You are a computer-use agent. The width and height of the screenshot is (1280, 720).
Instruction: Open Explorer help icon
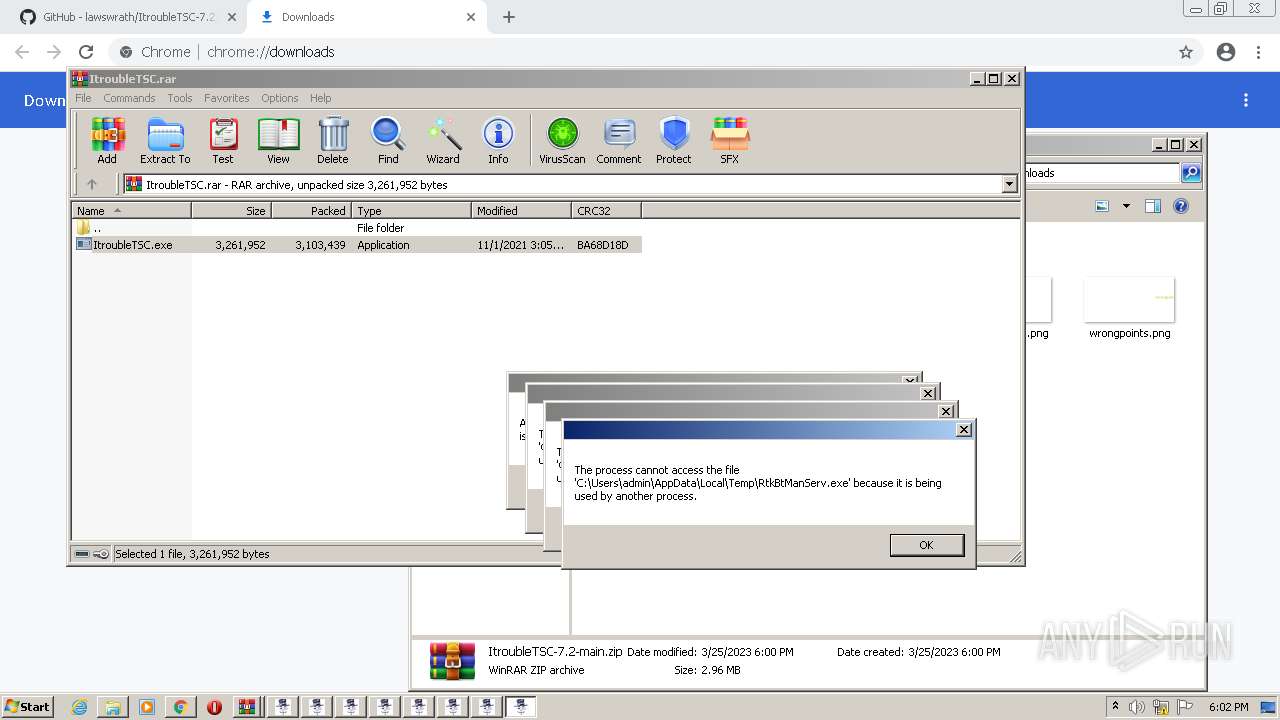tap(1181, 206)
